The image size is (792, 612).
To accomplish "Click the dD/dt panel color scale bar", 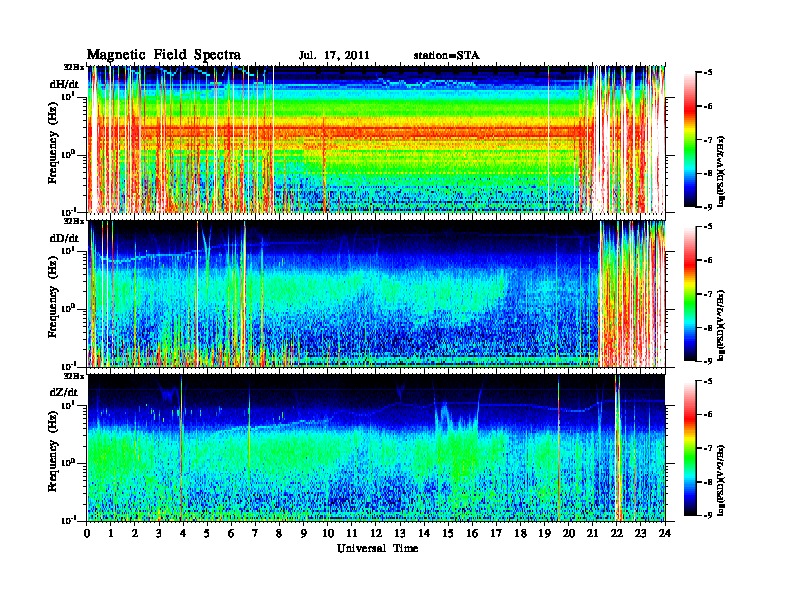I will tap(689, 294).
